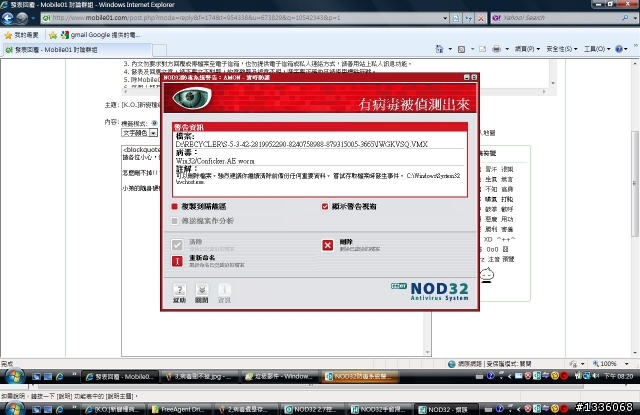Open the Safety (S) menu

click(x=562, y=49)
